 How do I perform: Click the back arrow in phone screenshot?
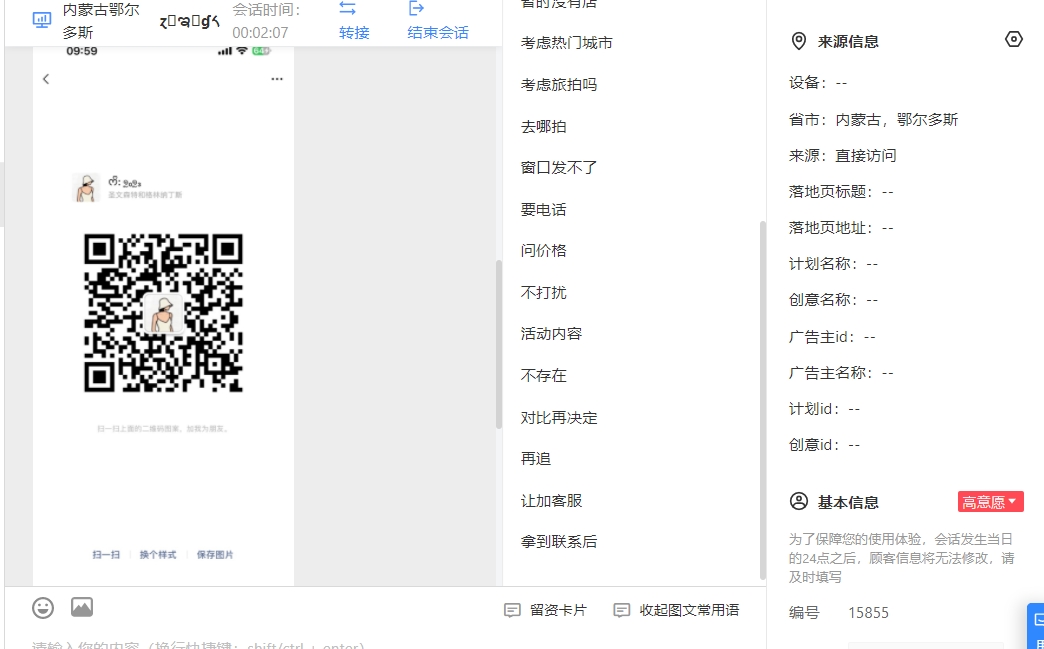[46, 79]
